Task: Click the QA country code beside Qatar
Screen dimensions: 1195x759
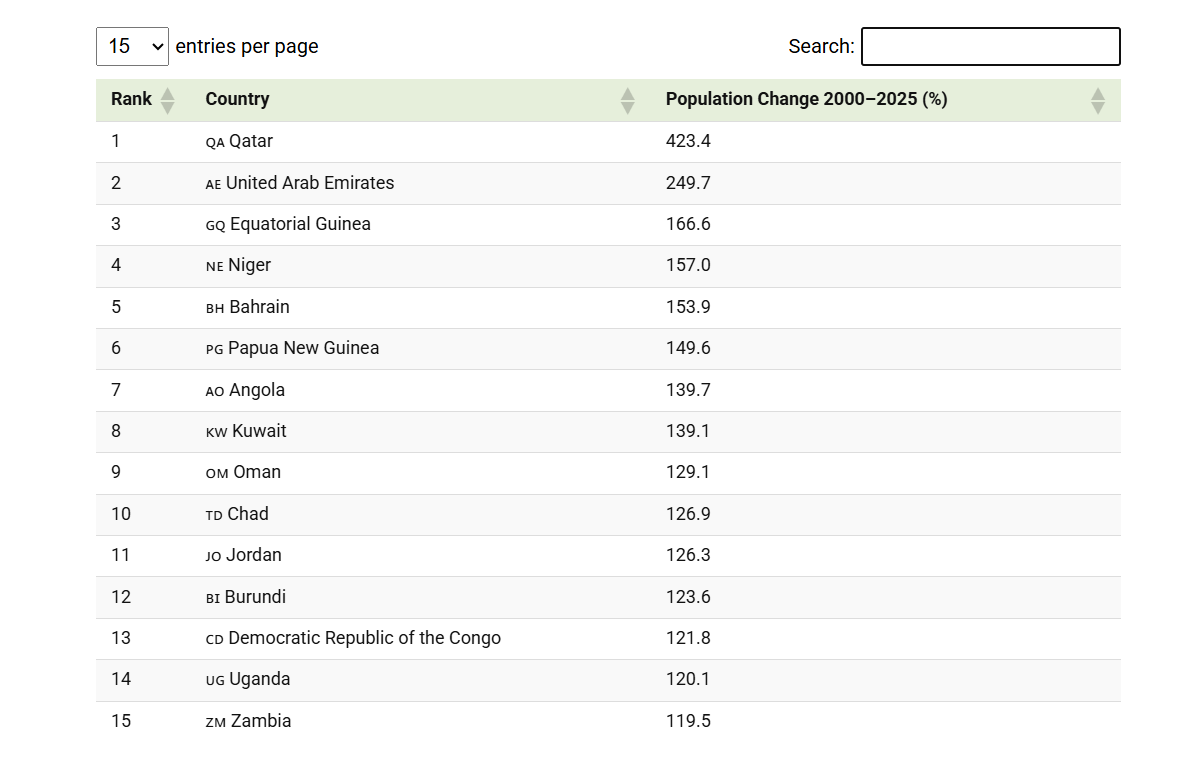Action: click(x=213, y=143)
